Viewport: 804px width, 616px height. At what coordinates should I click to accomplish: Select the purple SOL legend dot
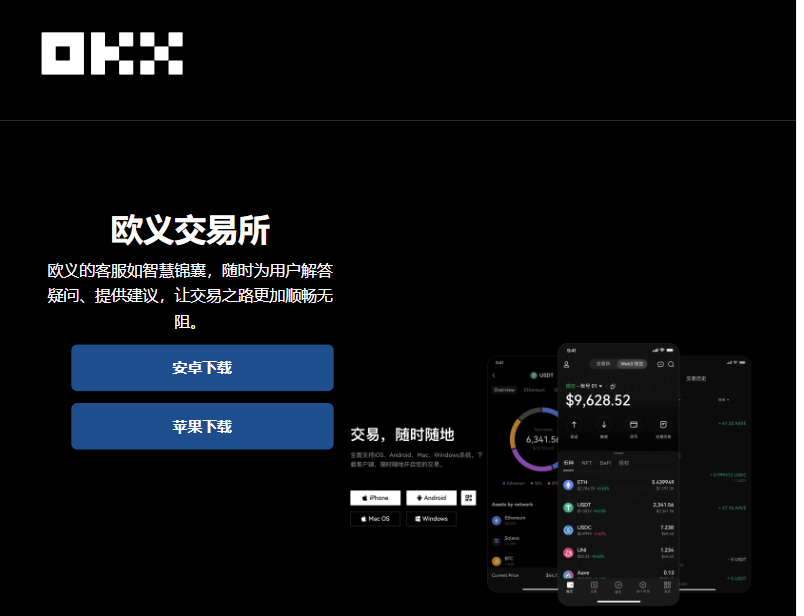pyautogui.click(x=531, y=482)
